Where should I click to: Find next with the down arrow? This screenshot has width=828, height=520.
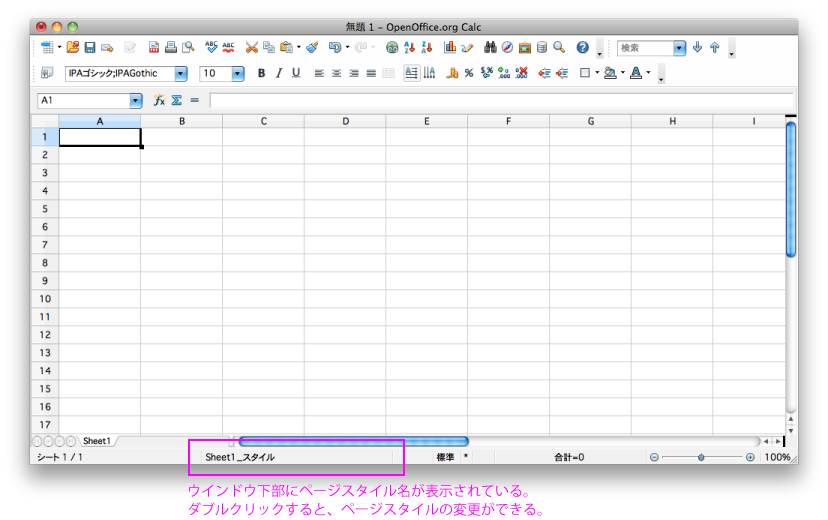pyautogui.click(x=698, y=48)
